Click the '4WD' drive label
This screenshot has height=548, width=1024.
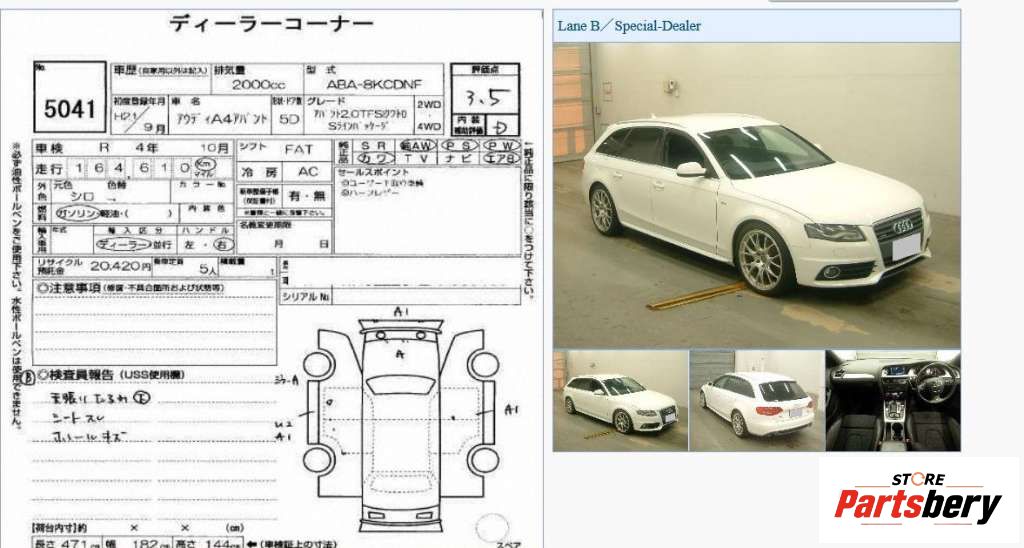point(428,126)
